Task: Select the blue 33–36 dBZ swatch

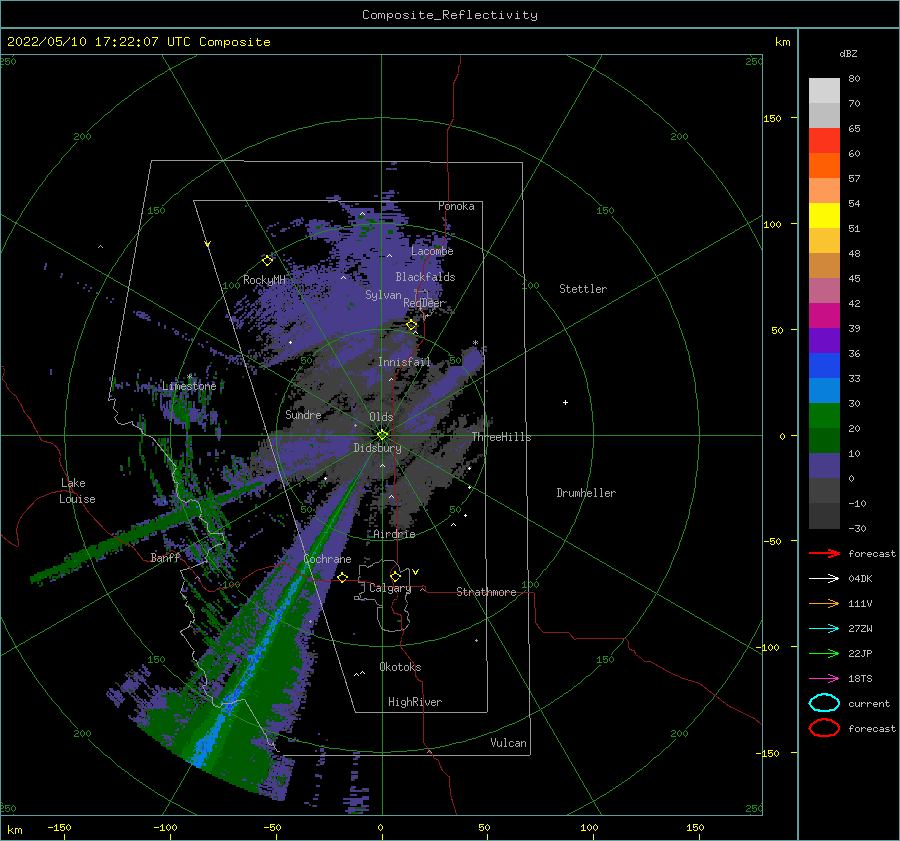Action: point(824,365)
